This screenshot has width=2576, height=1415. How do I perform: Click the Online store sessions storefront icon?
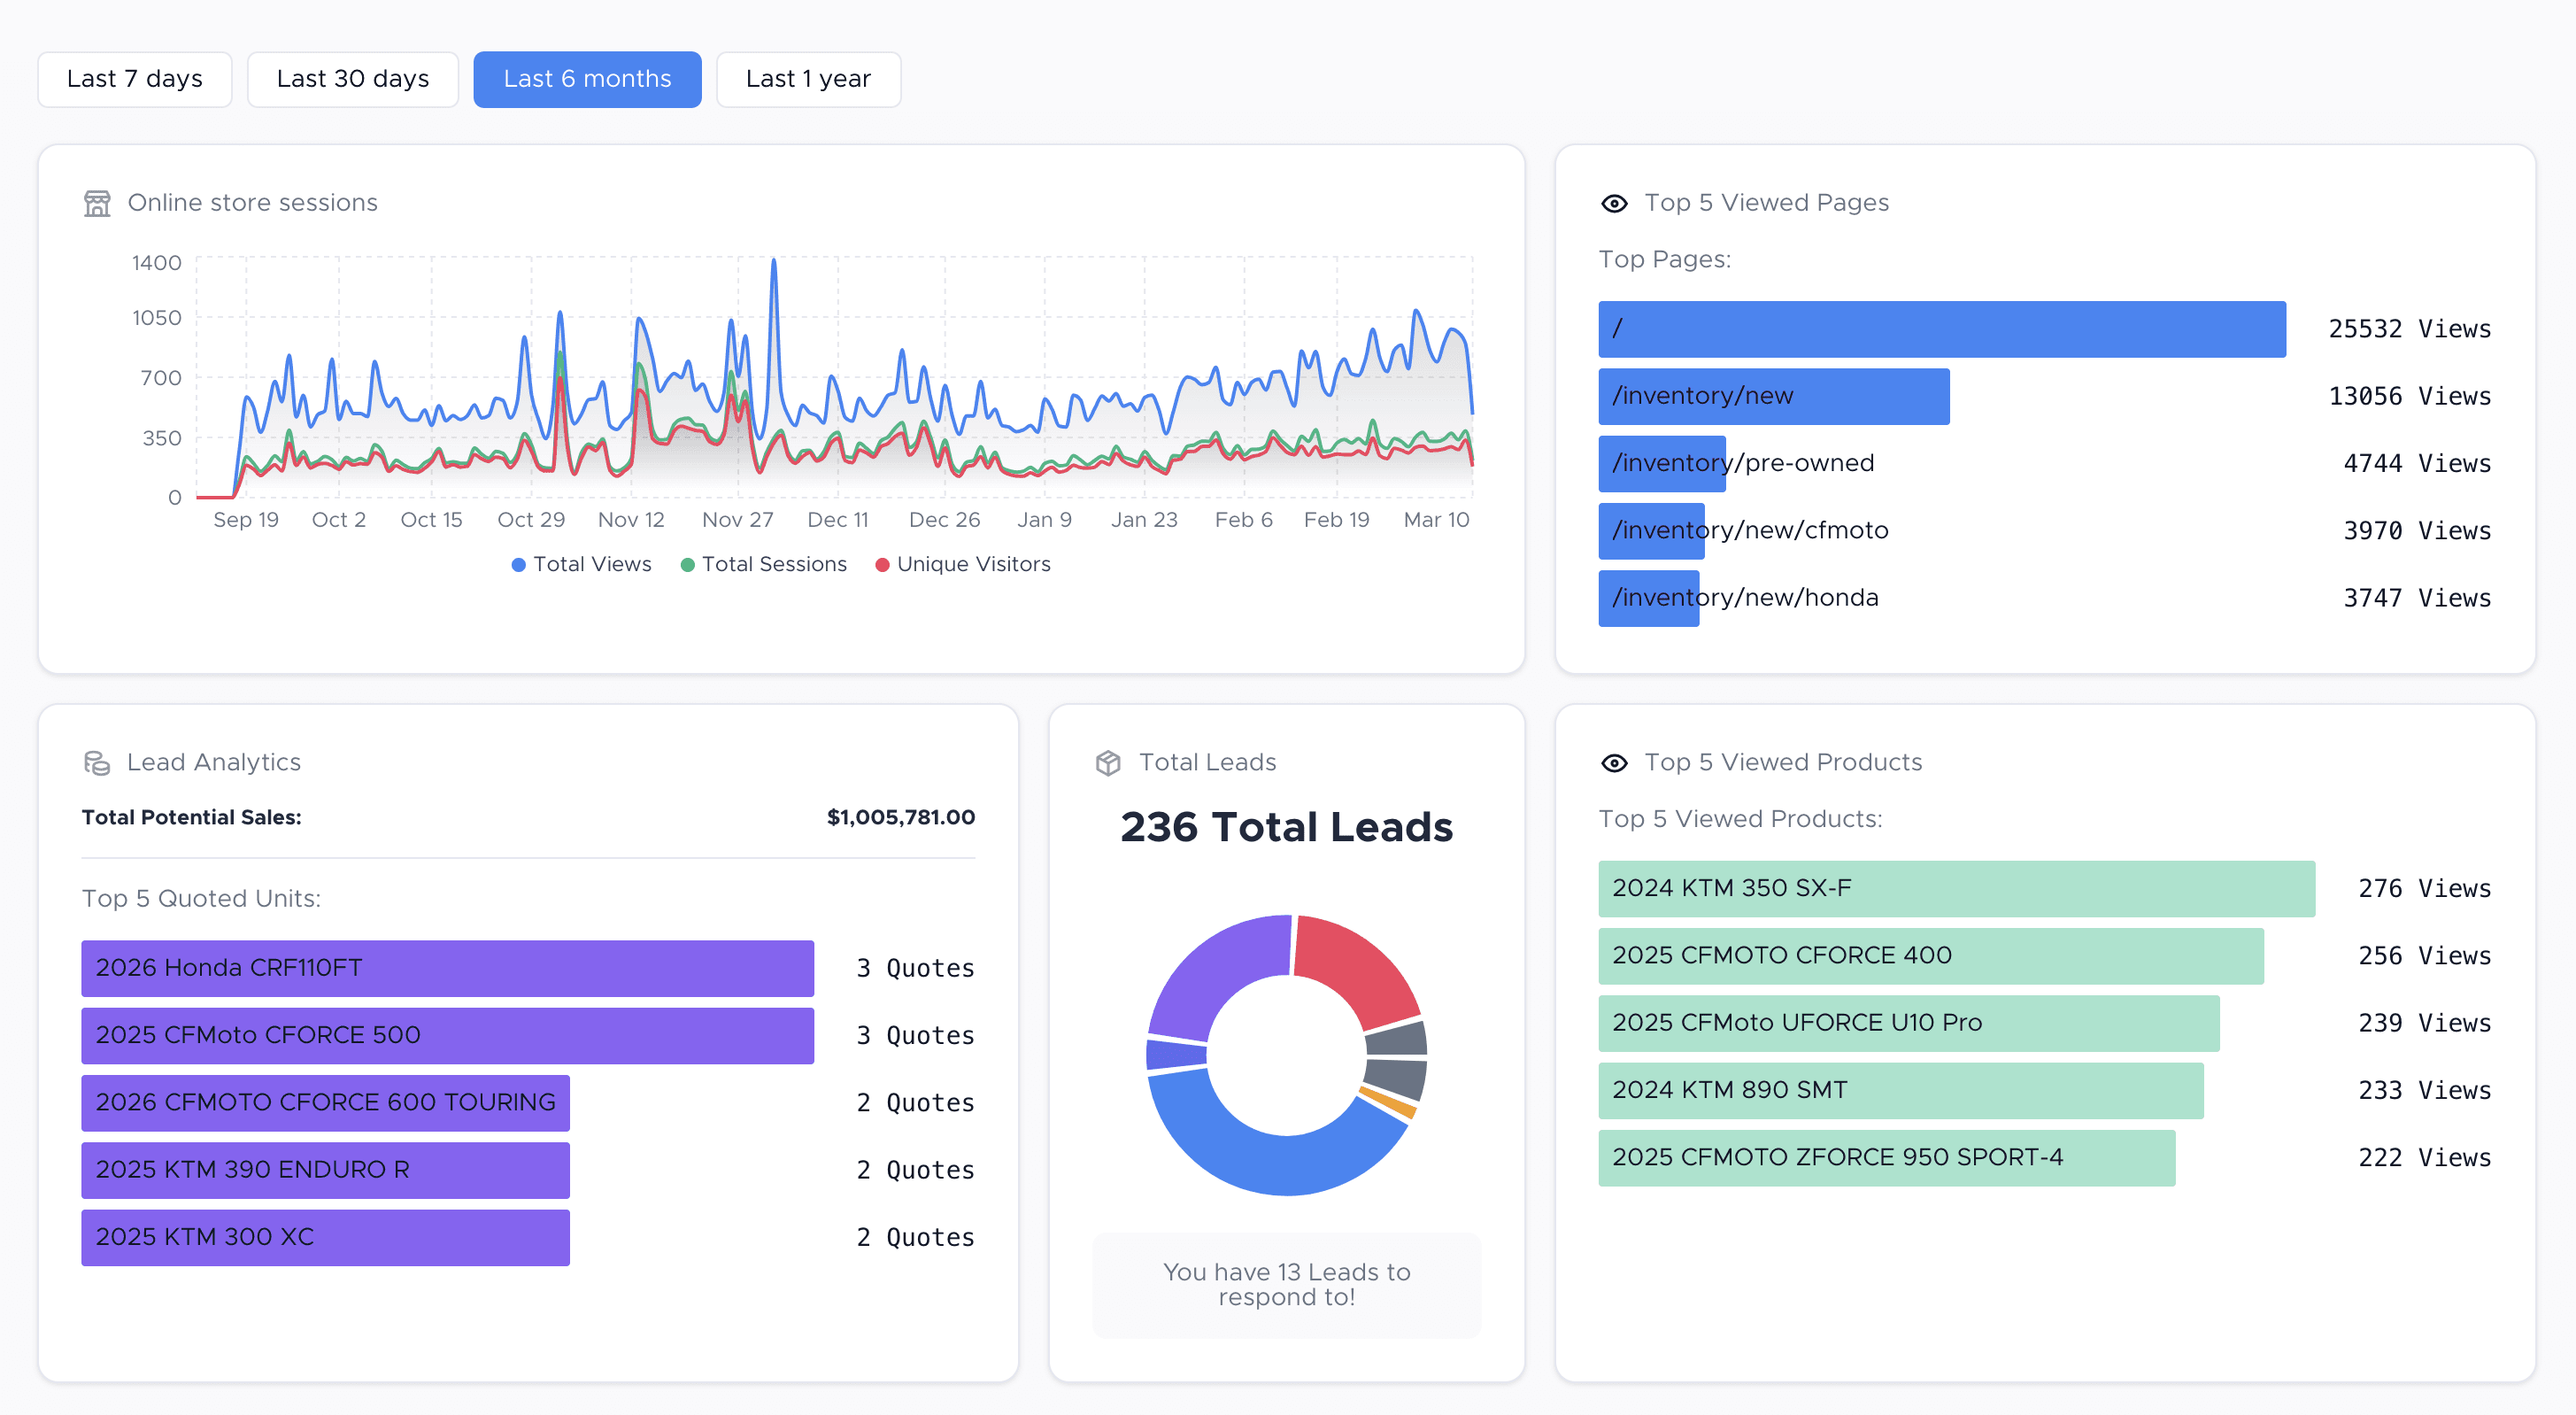[x=97, y=203]
